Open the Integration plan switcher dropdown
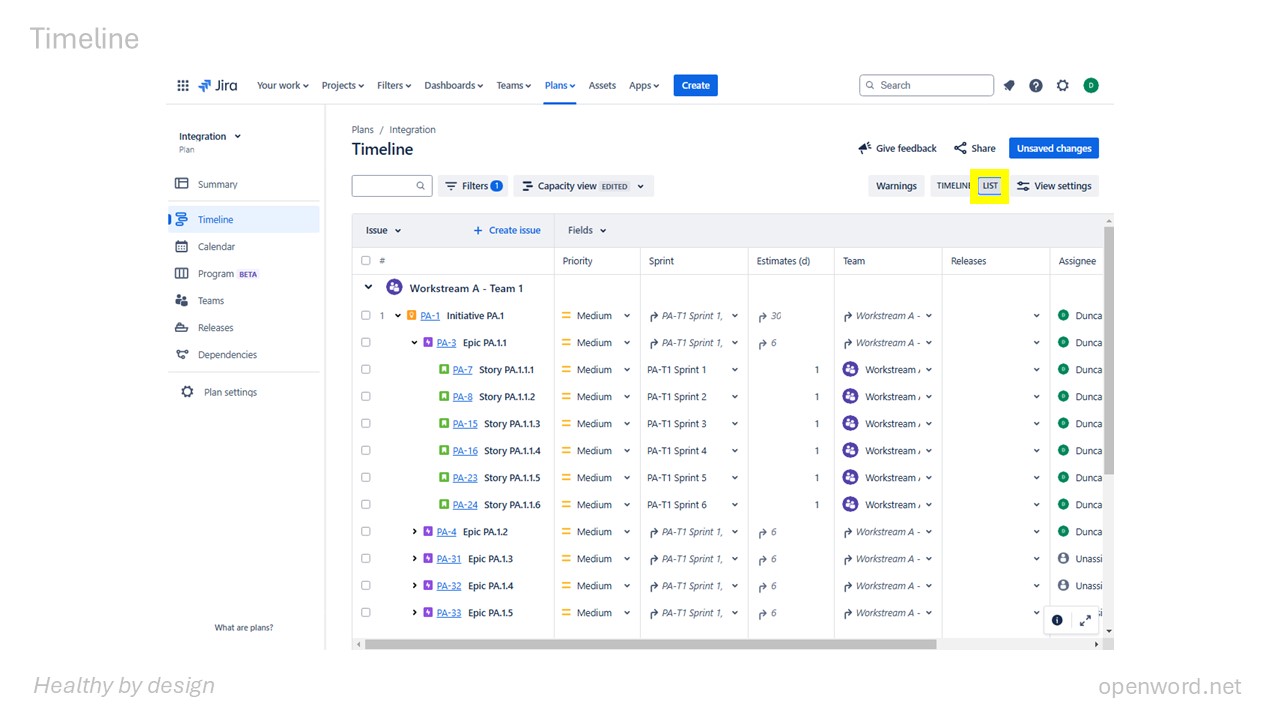The height and width of the screenshot is (720, 1280). (x=210, y=137)
